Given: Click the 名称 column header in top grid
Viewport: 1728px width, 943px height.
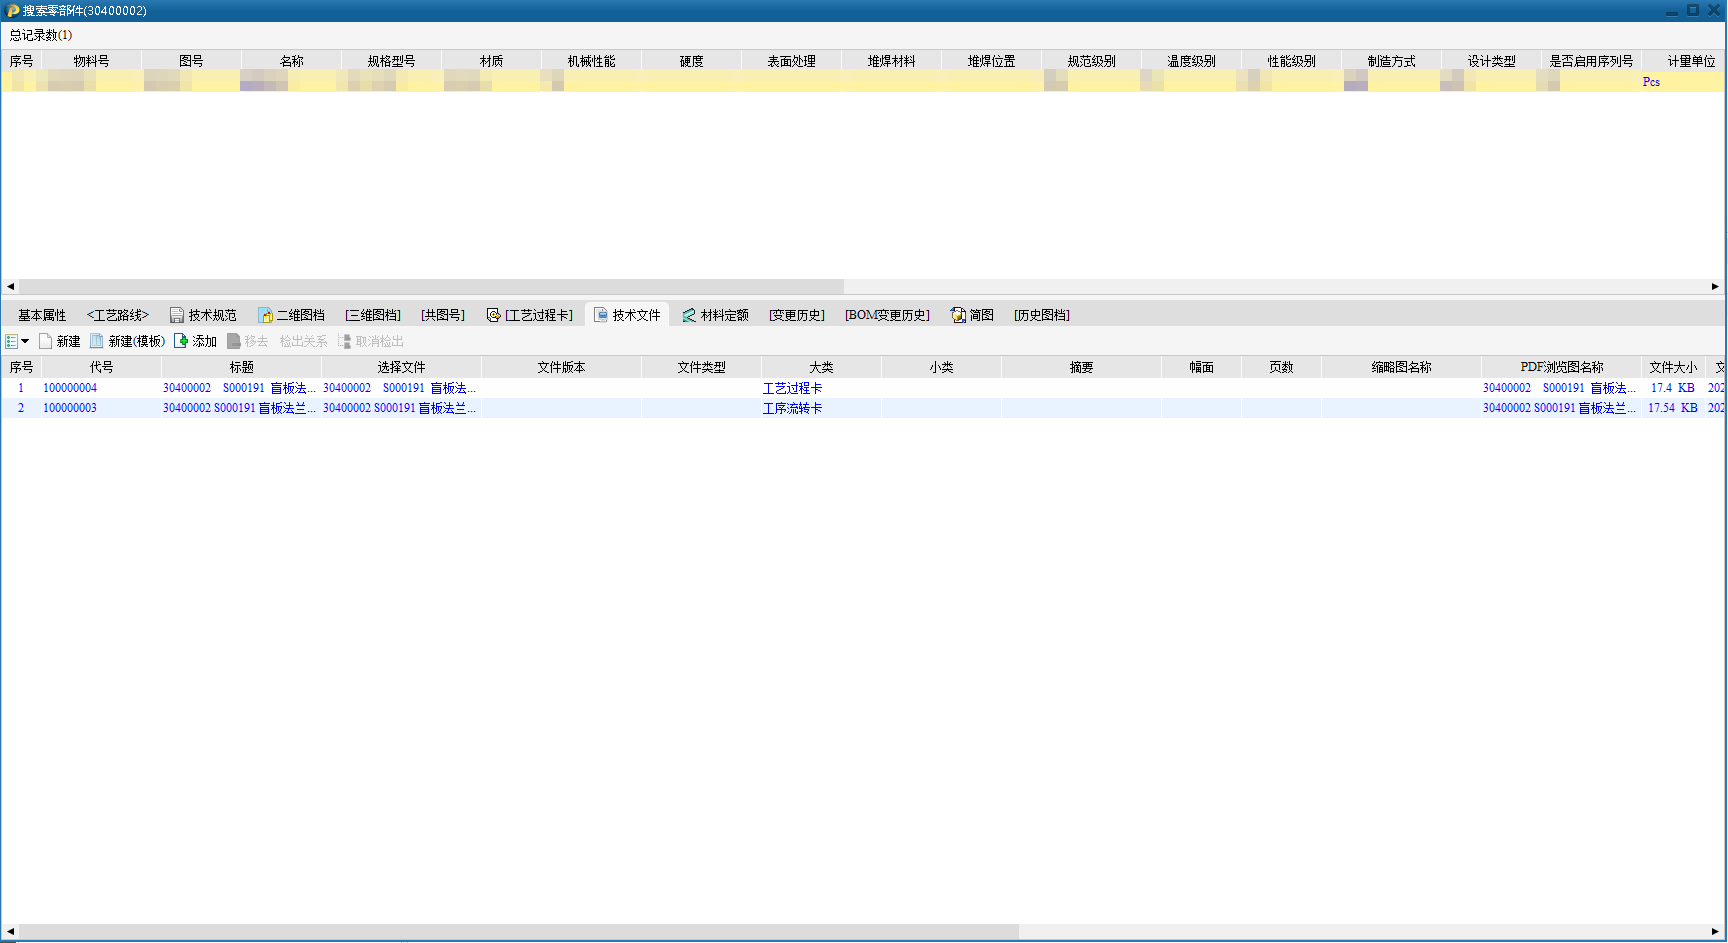Looking at the screenshot, I should [x=291, y=61].
